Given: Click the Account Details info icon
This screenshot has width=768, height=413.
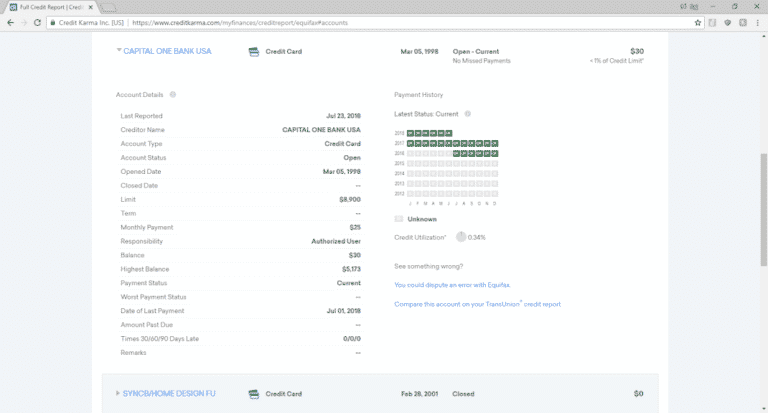Looking at the screenshot, I should click(173, 95).
